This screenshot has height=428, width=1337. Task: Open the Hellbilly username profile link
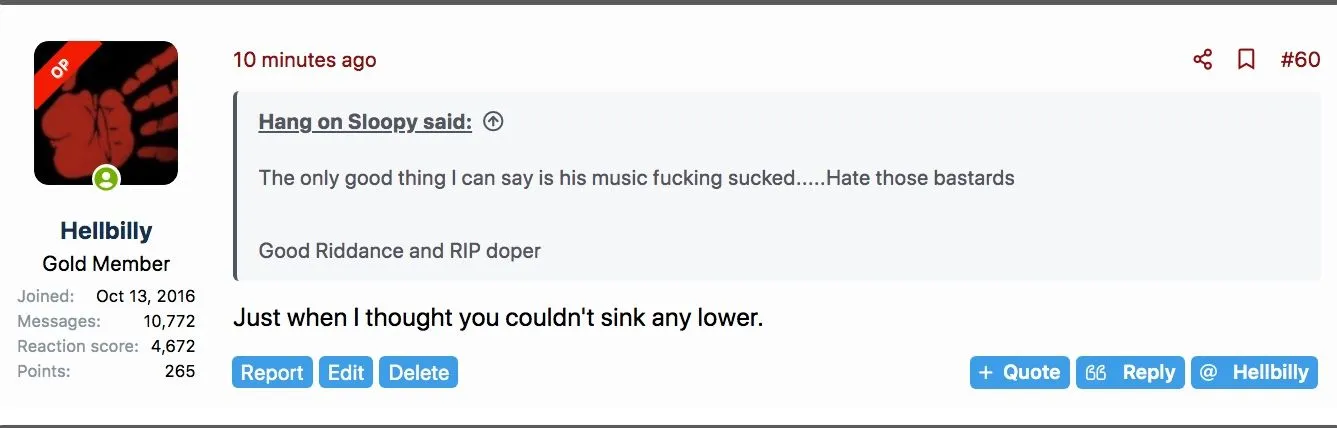(106, 231)
